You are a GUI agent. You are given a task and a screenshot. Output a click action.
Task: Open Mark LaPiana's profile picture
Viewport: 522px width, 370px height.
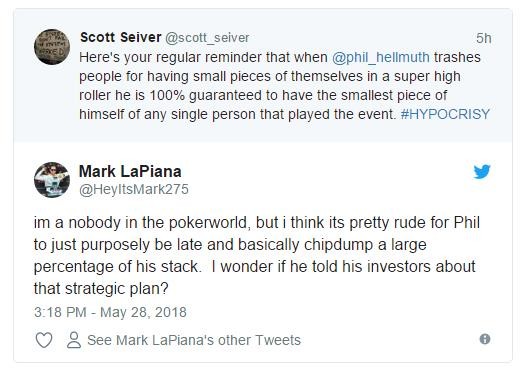pos(52,180)
